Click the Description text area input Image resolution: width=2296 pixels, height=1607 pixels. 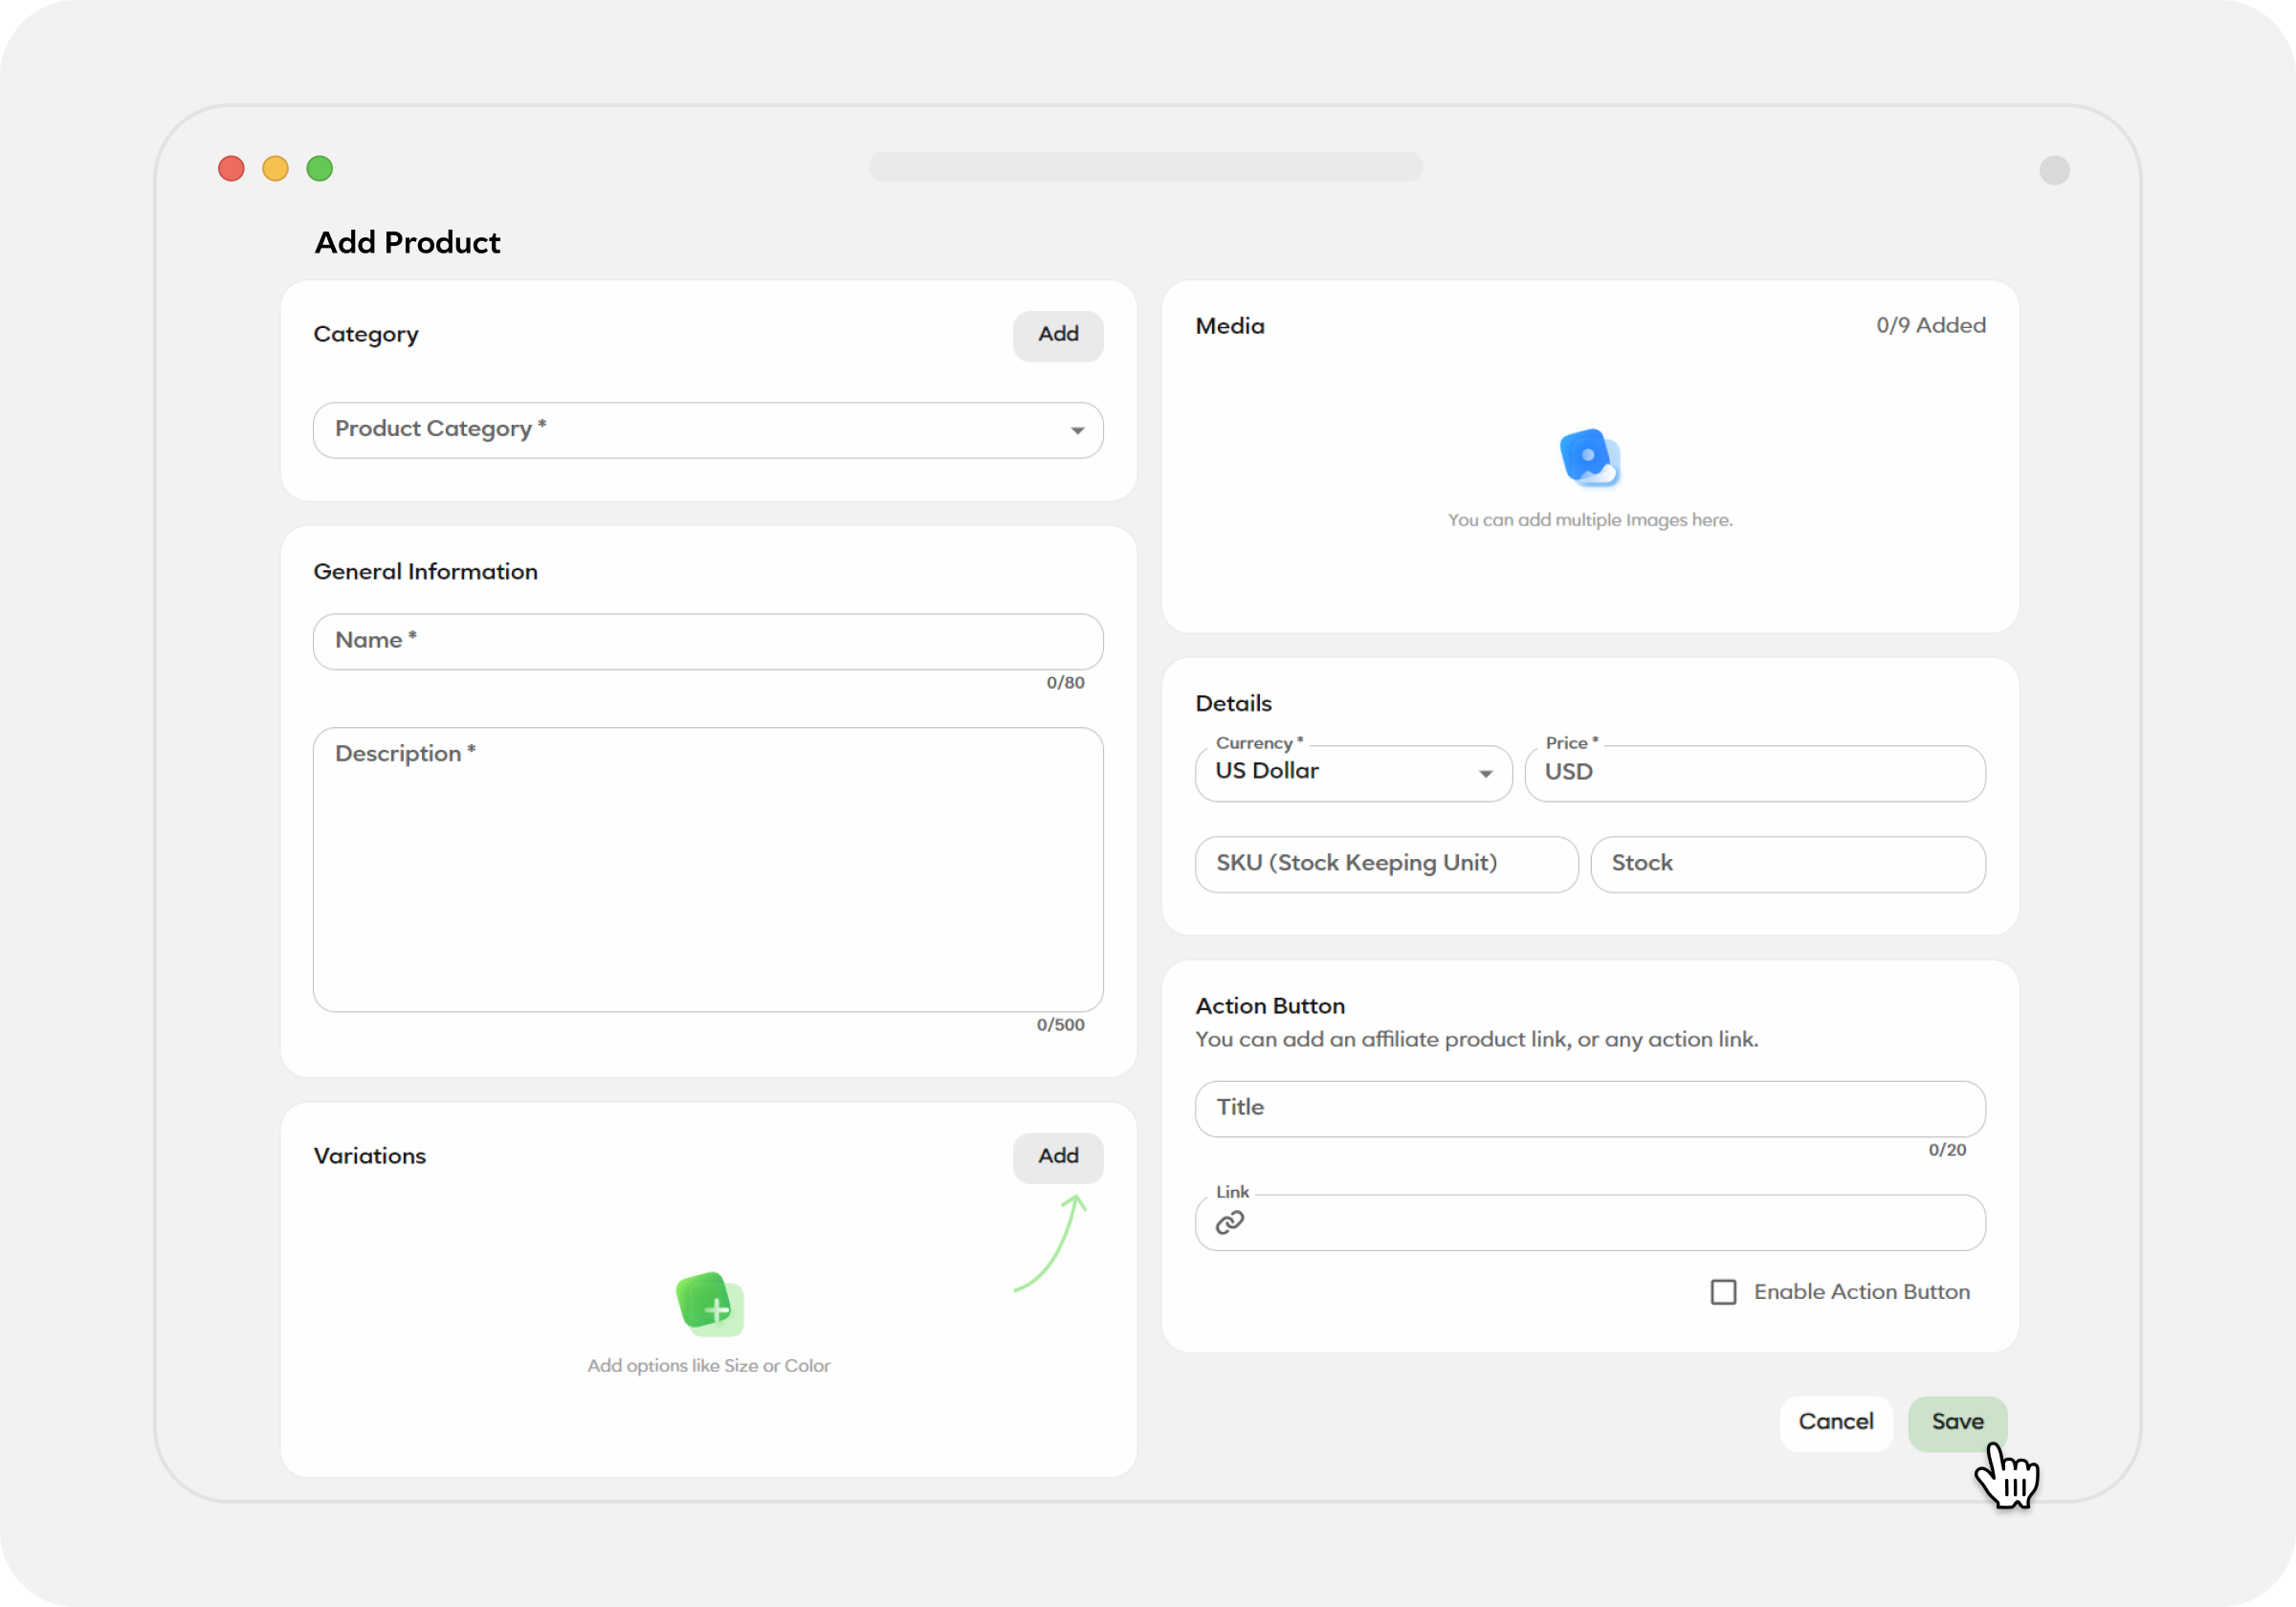[x=708, y=868]
